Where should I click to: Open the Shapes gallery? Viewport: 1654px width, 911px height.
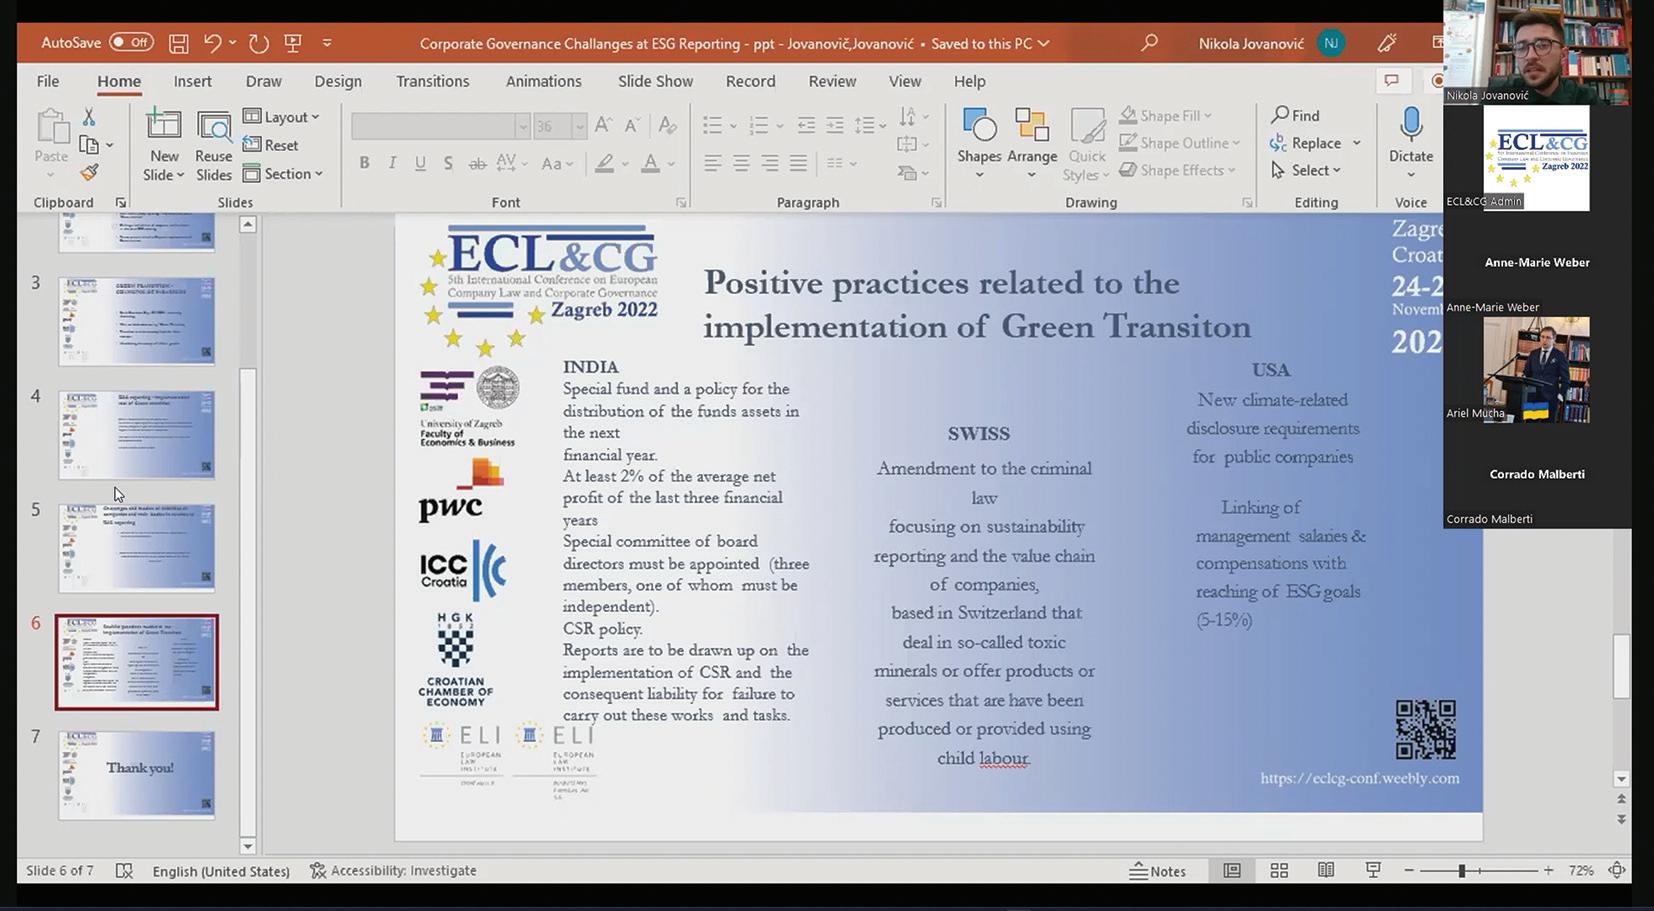tap(979, 145)
